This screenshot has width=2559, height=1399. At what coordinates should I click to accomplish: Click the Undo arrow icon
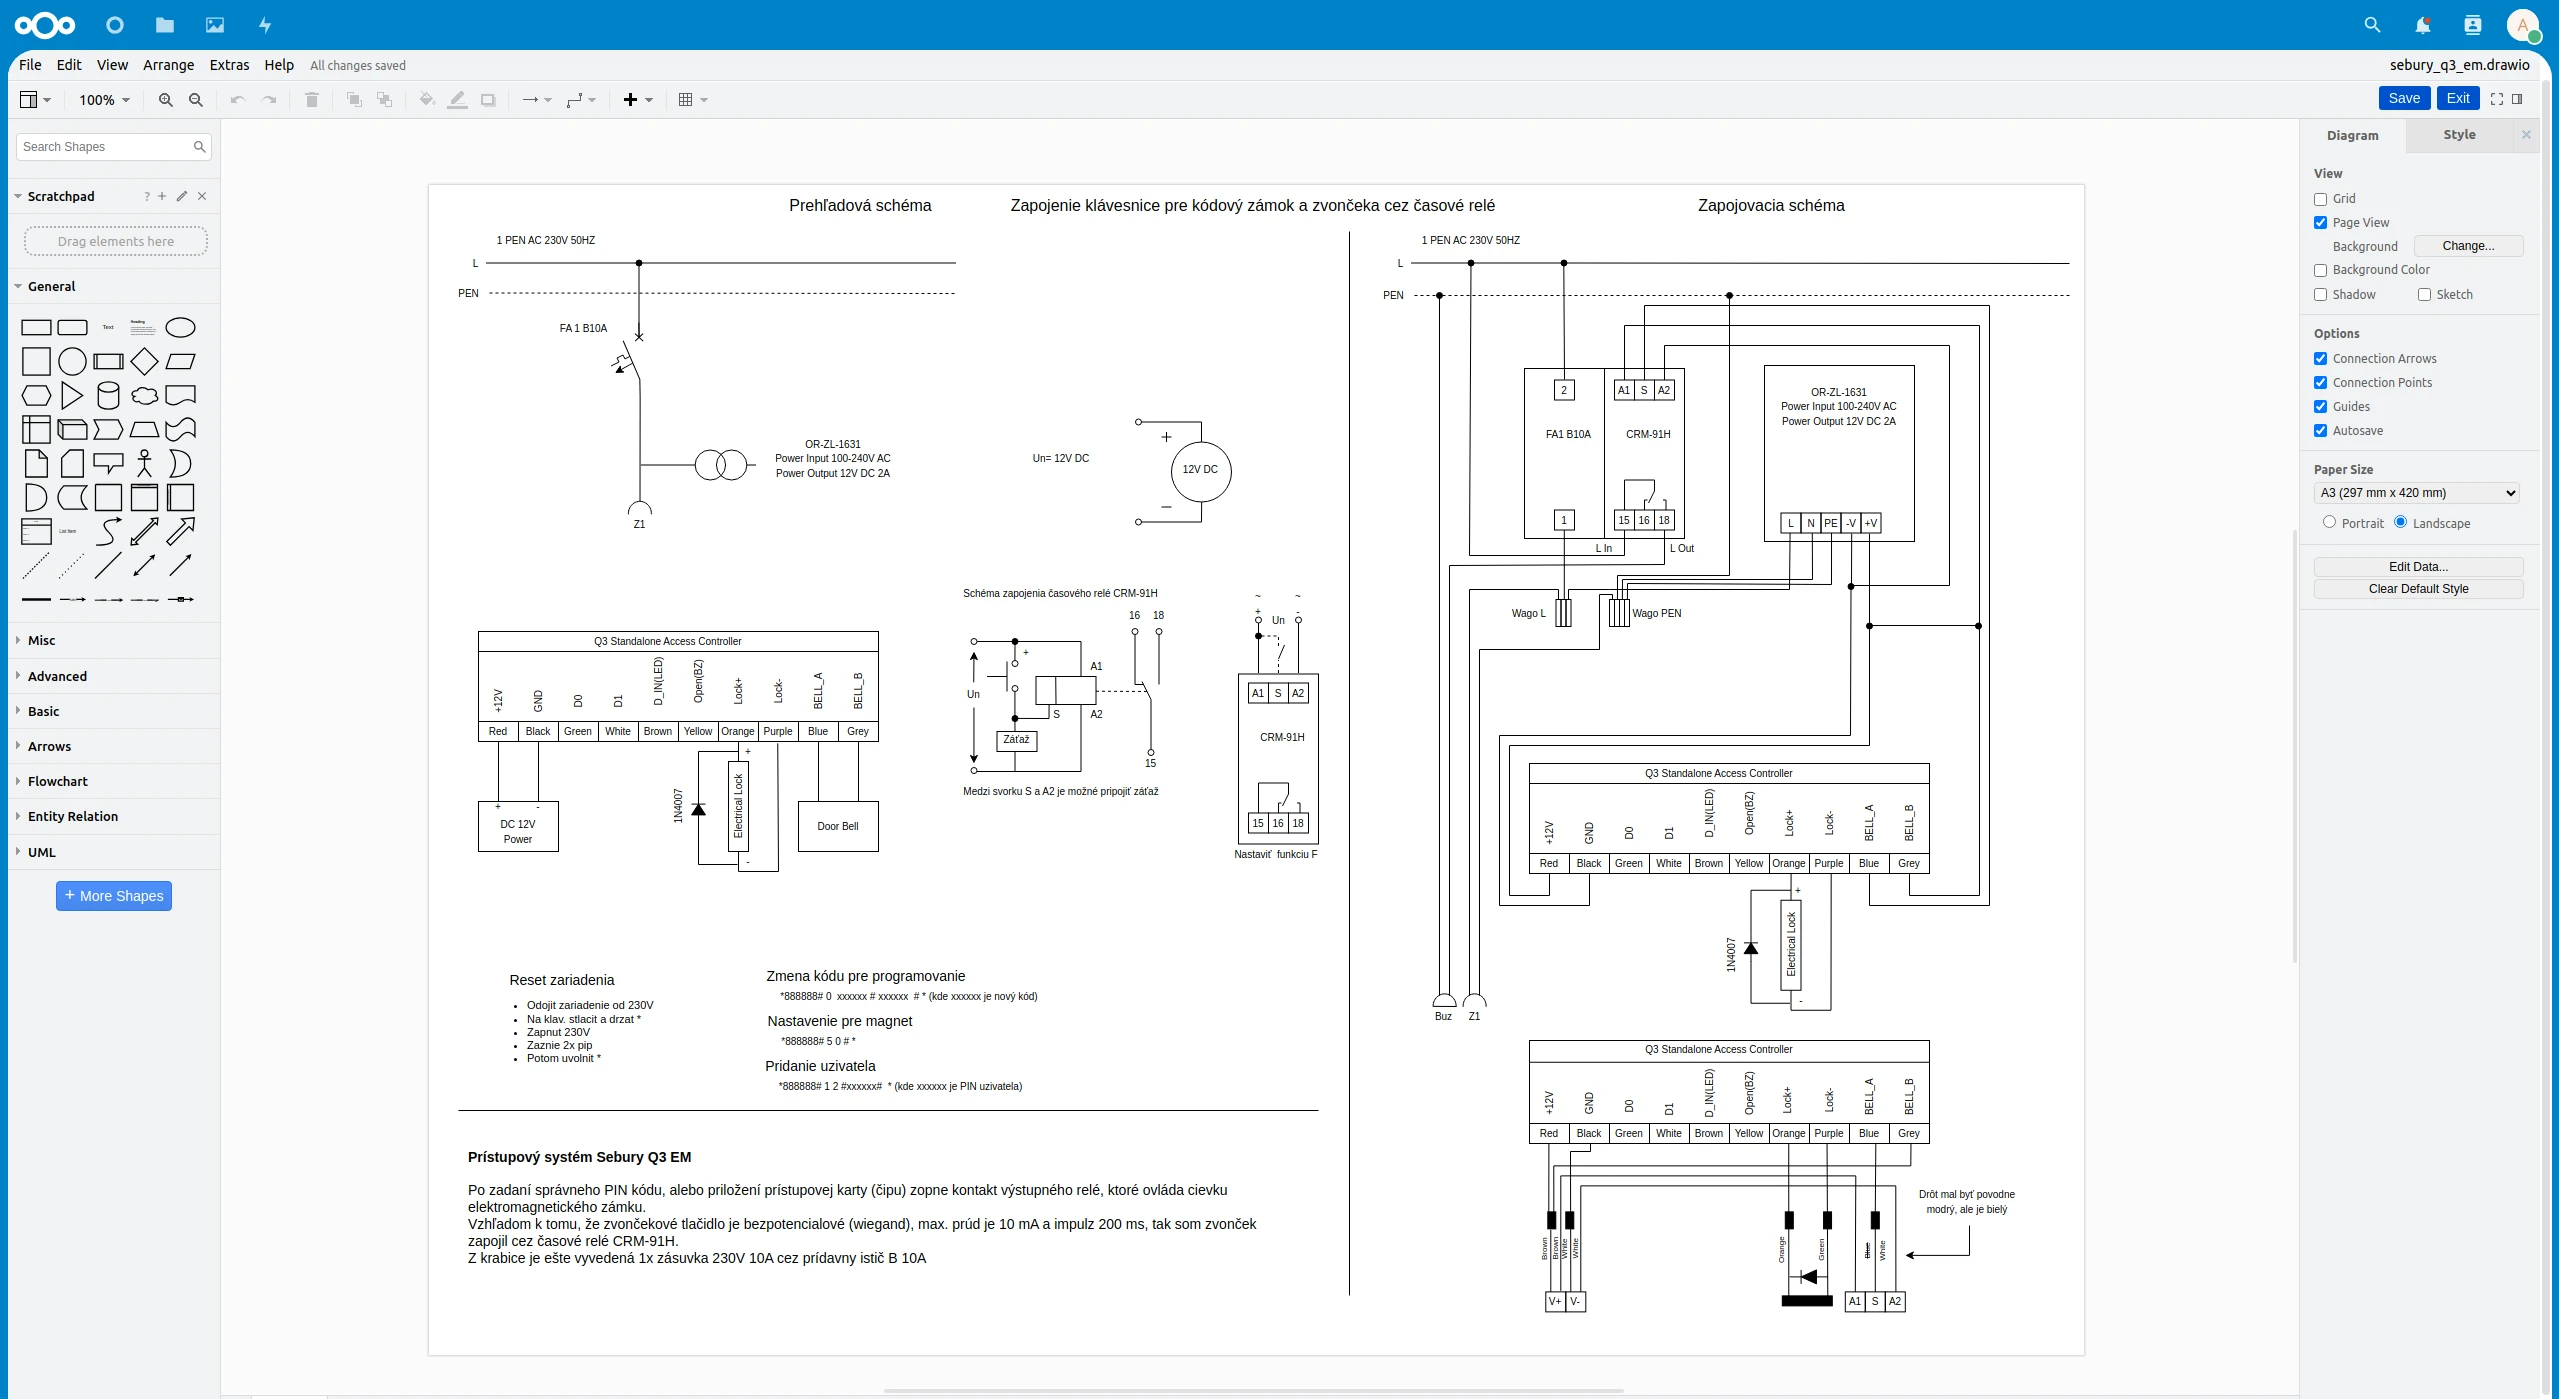pos(237,100)
